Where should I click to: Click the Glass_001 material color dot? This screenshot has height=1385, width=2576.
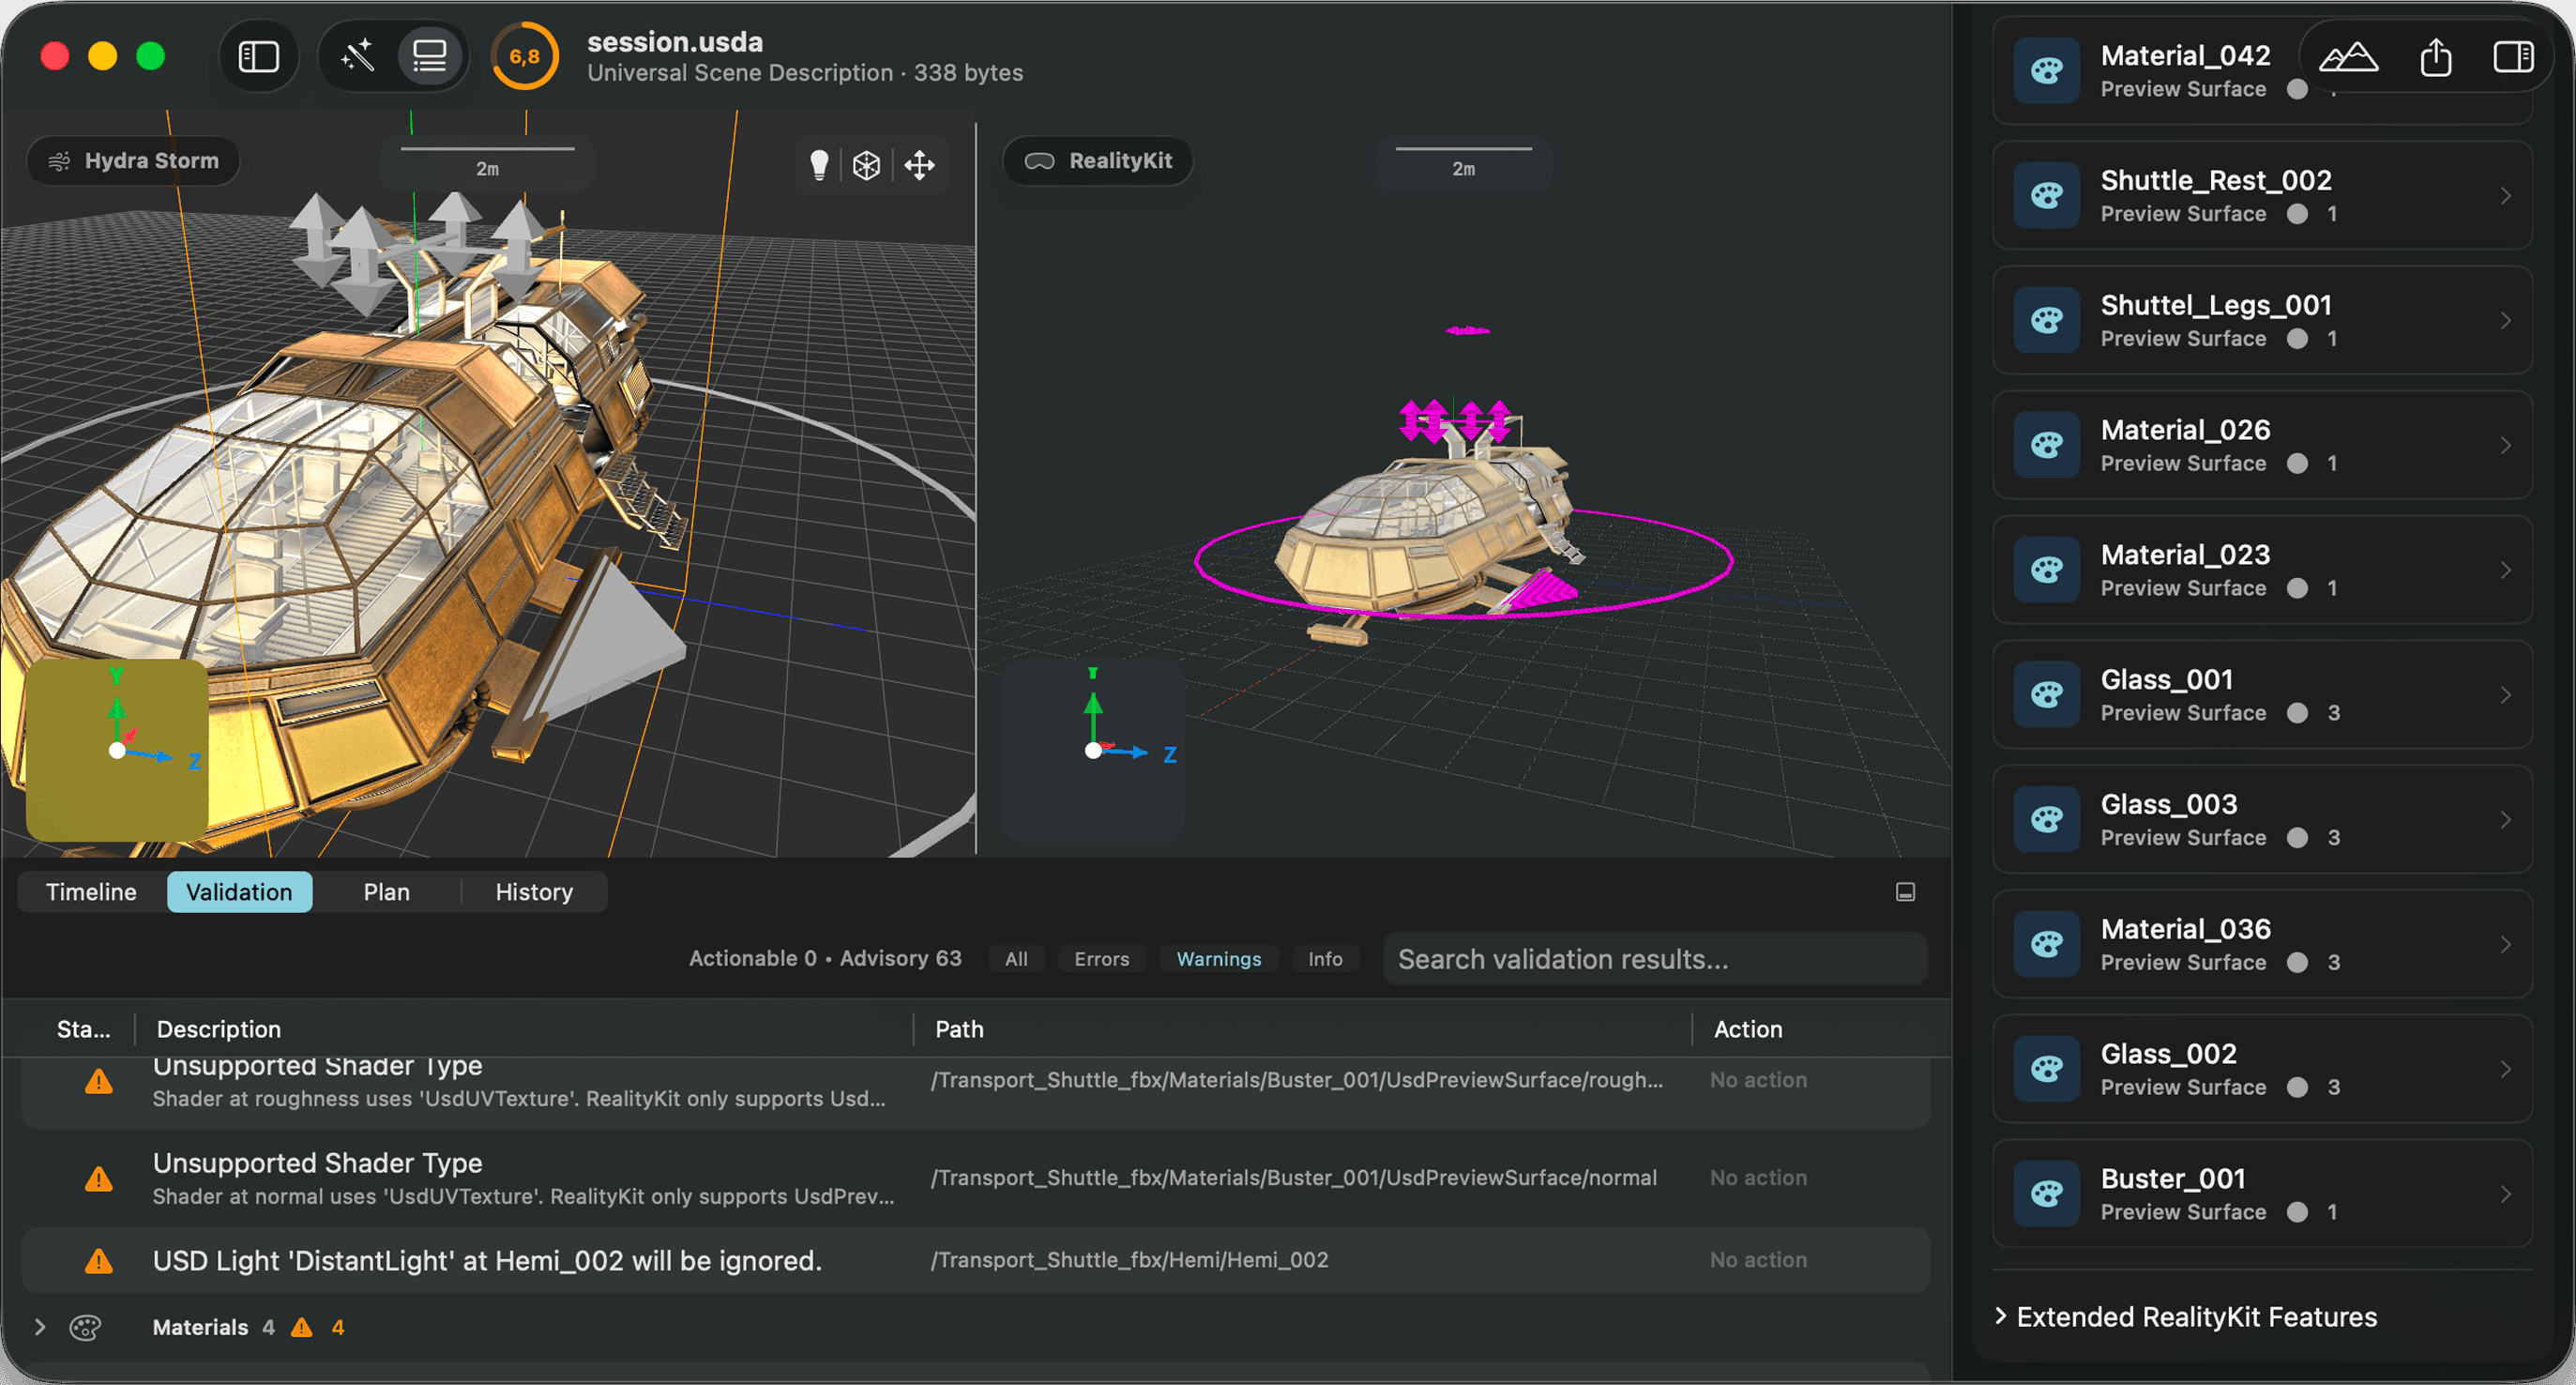click(2298, 713)
